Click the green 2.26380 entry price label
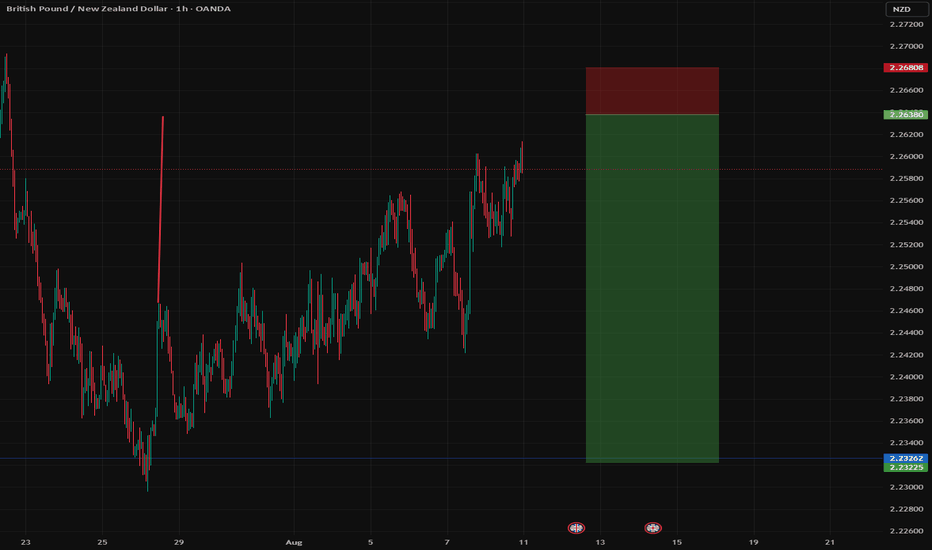This screenshot has height=550, width=932. coord(906,115)
